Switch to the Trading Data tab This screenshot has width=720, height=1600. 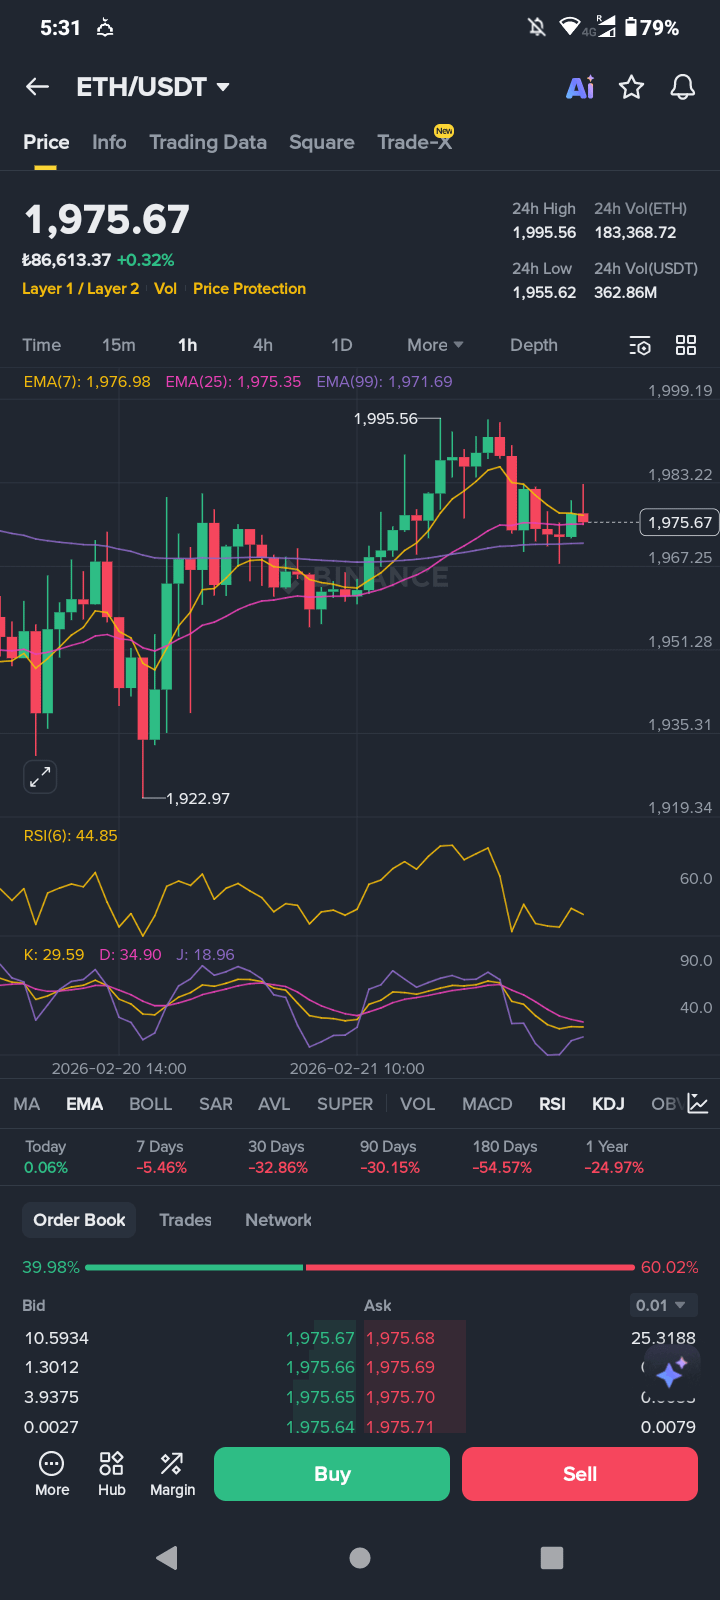coord(208,142)
